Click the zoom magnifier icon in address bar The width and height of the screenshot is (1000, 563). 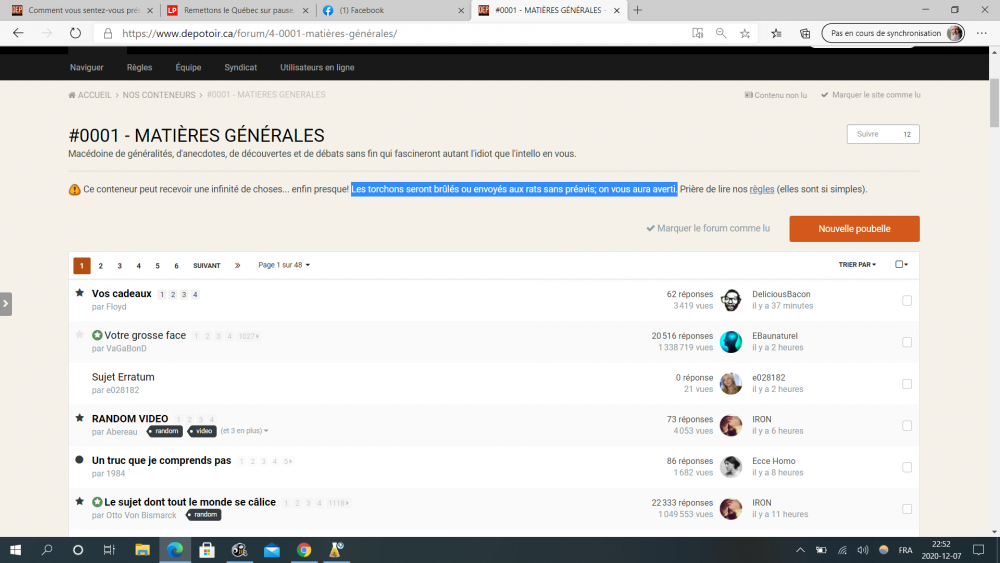(x=720, y=33)
